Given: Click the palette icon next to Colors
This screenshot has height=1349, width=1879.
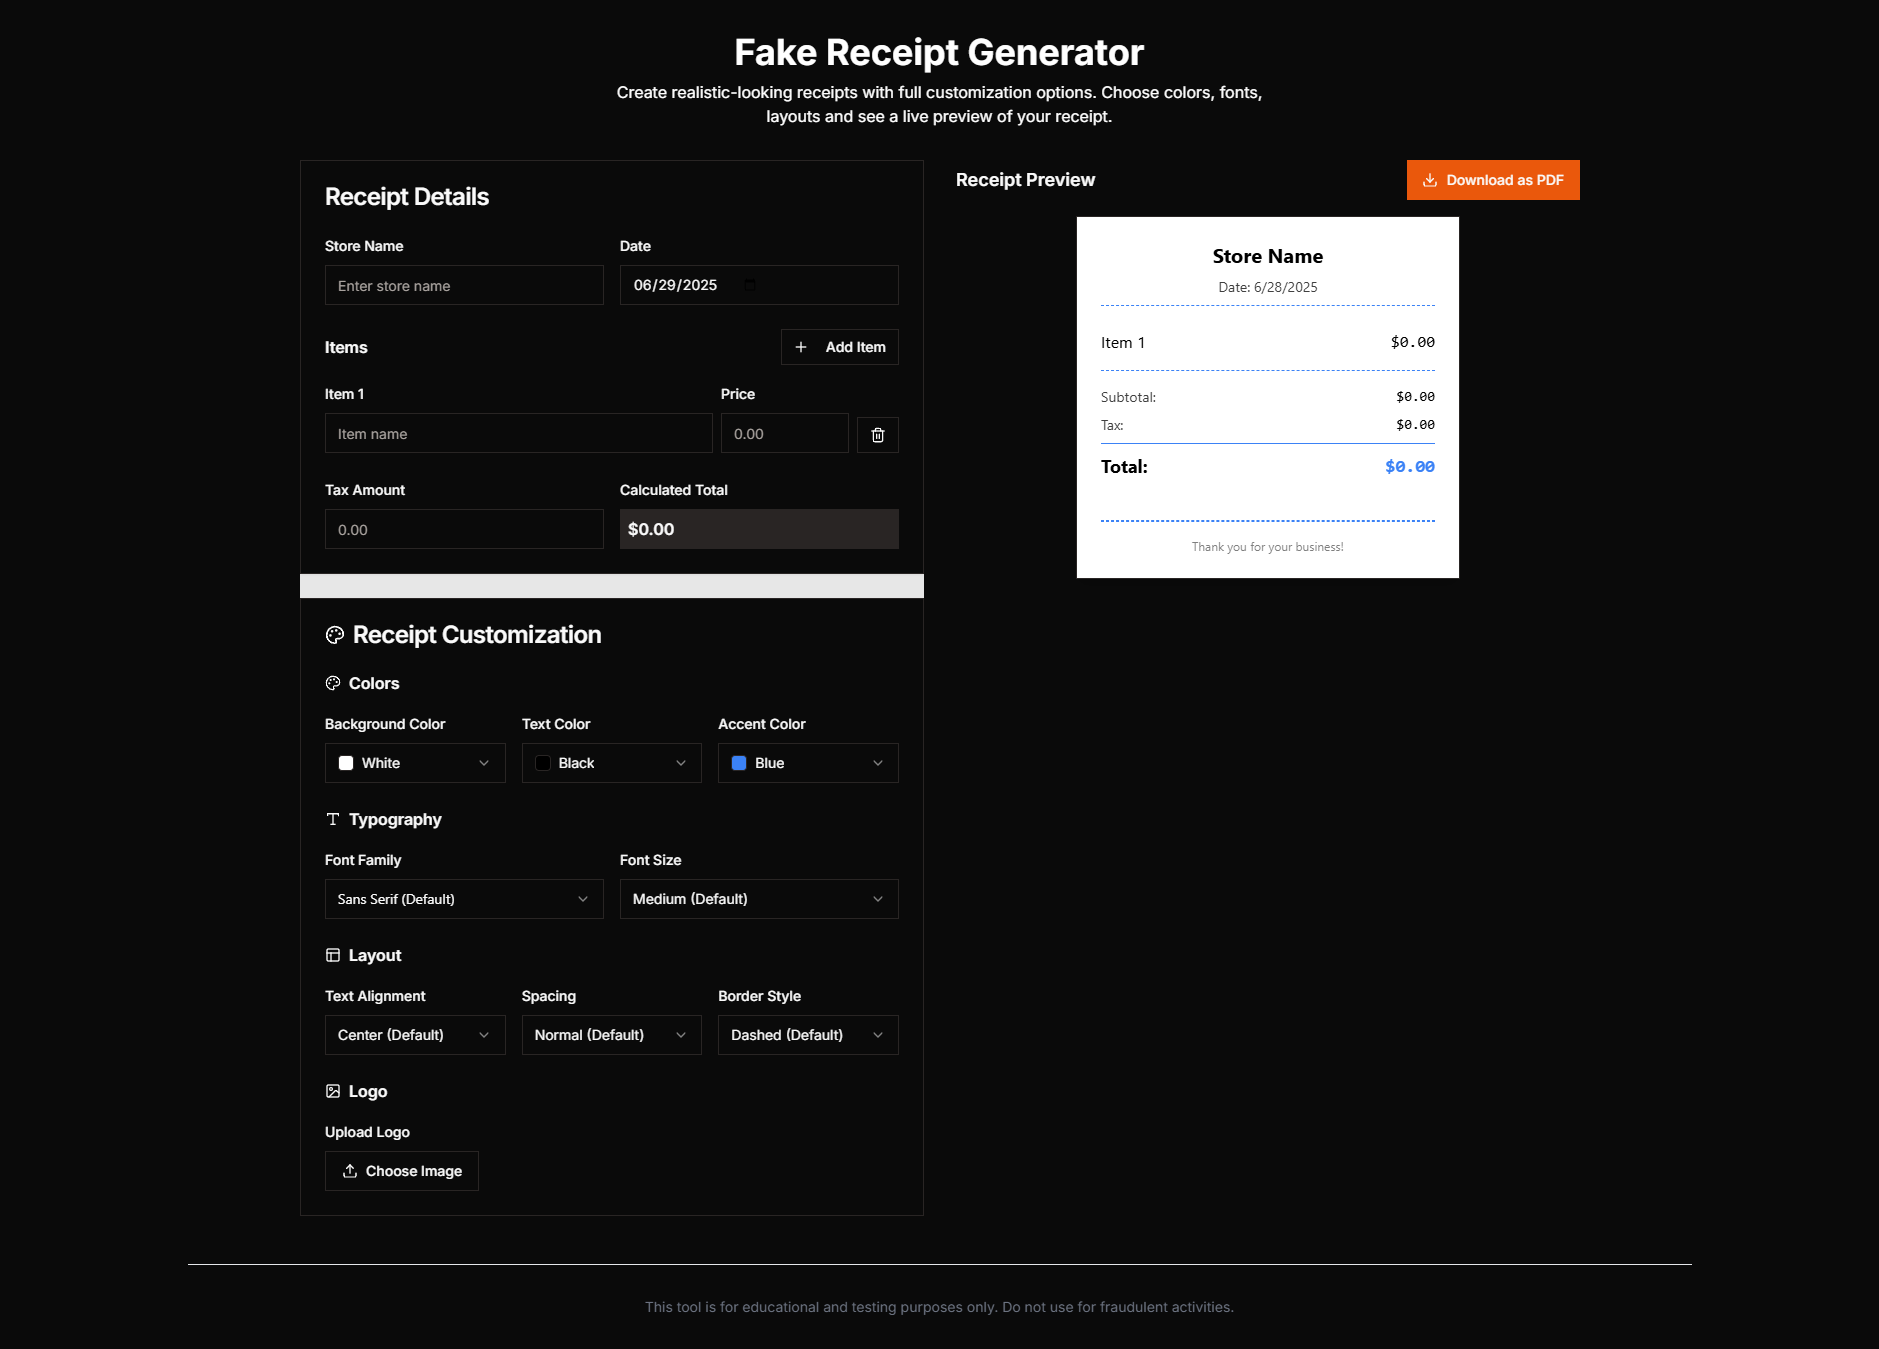Looking at the screenshot, I should 333,683.
